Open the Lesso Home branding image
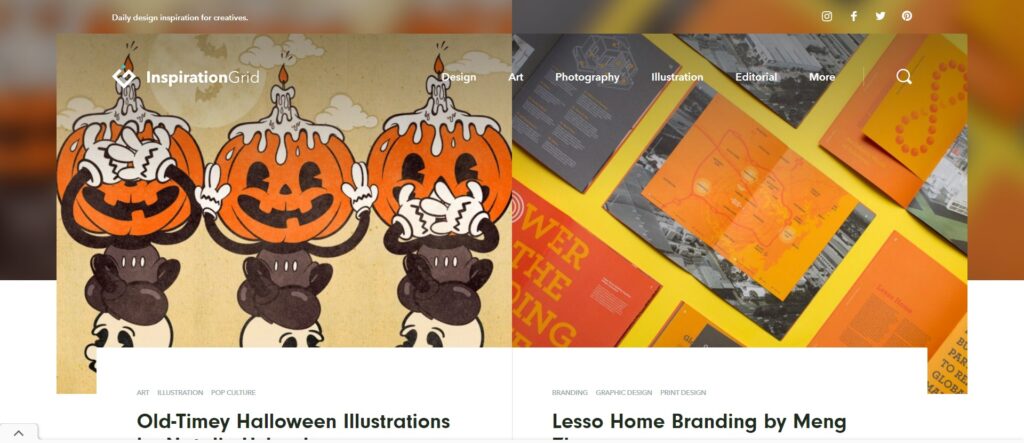Image resolution: width=1024 pixels, height=443 pixels. (x=739, y=191)
